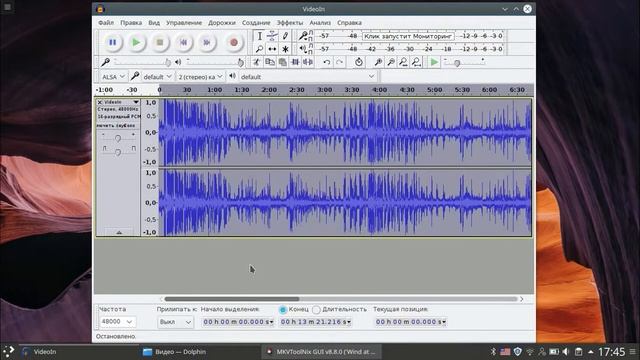Image resolution: width=640 pixels, height=360 pixels.
Task: Click the track gain slider knob
Action: point(118,138)
